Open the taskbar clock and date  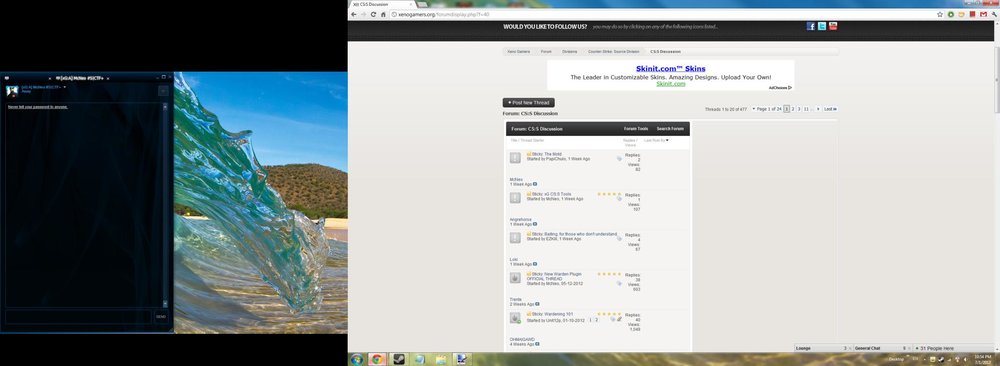(x=982, y=359)
